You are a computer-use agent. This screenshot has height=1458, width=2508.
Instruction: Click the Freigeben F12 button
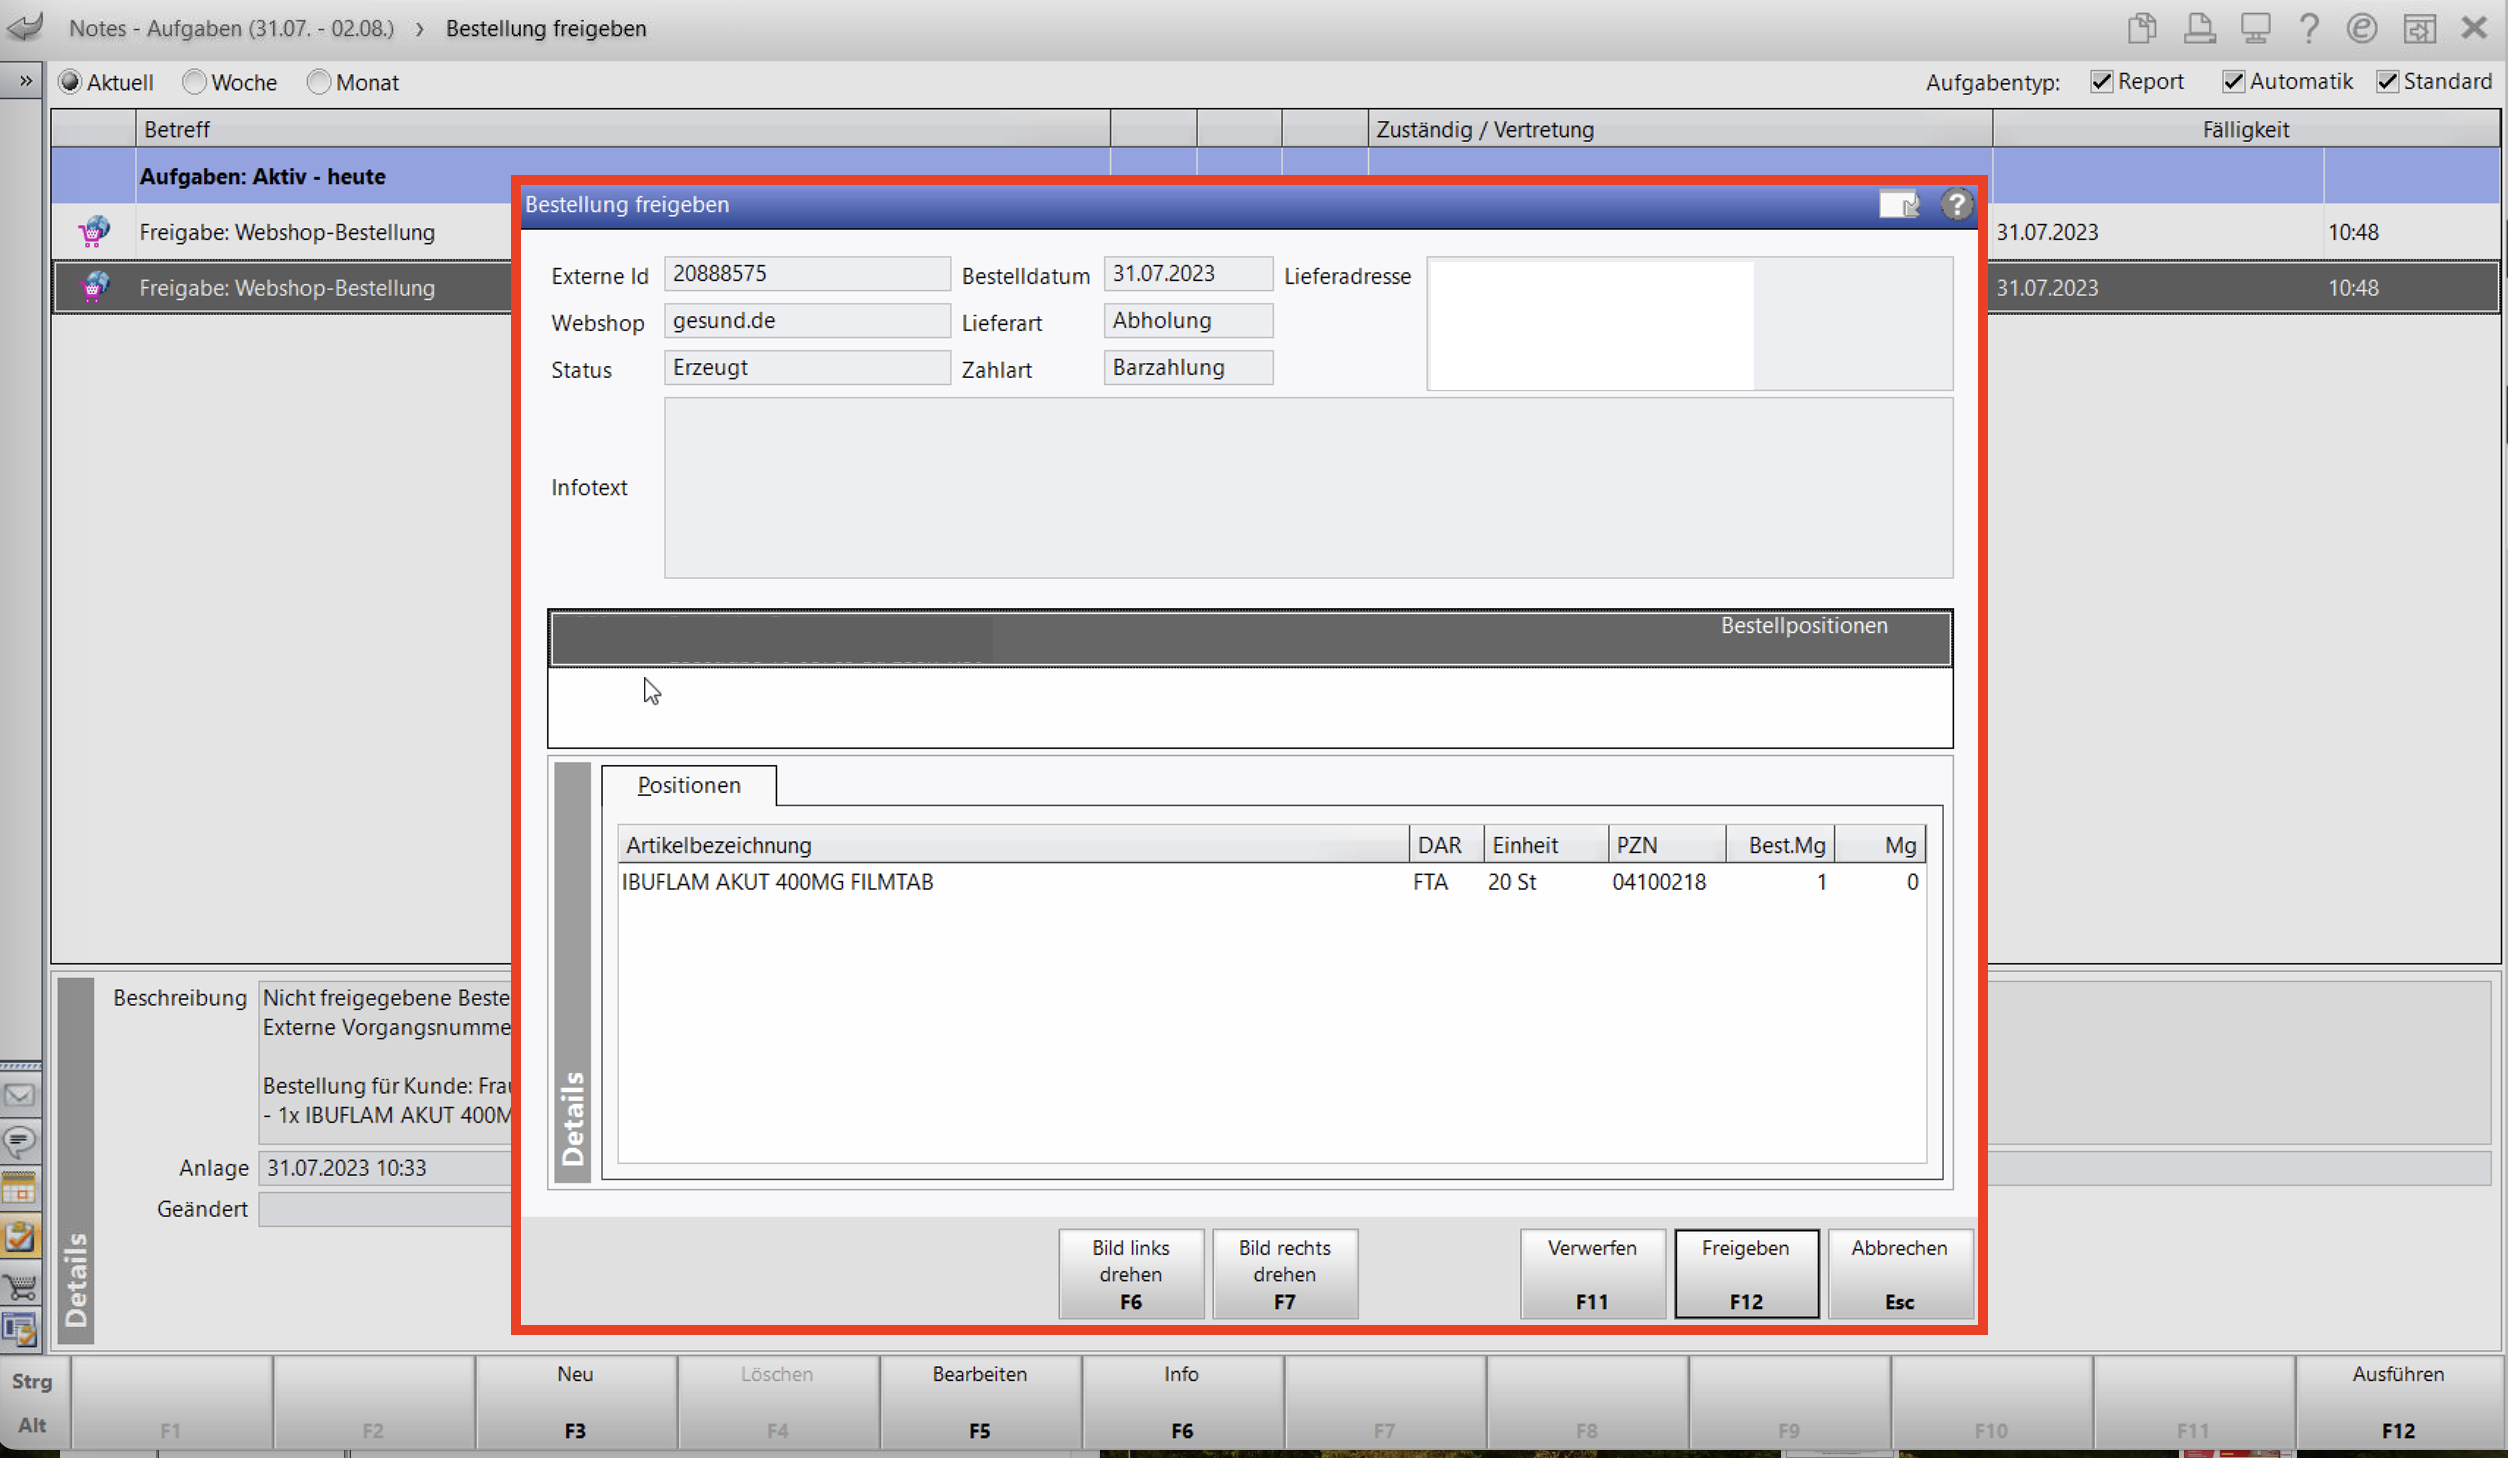pos(1746,1273)
